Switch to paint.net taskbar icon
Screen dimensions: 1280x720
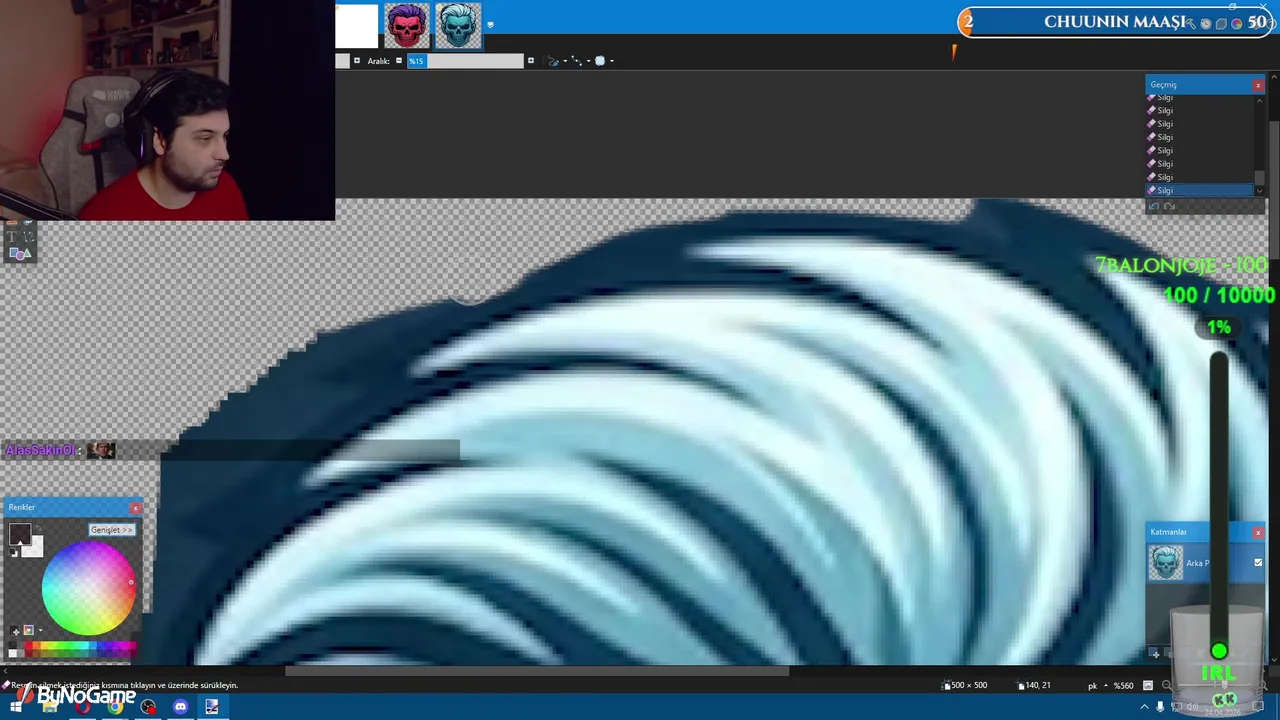point(212,707)
